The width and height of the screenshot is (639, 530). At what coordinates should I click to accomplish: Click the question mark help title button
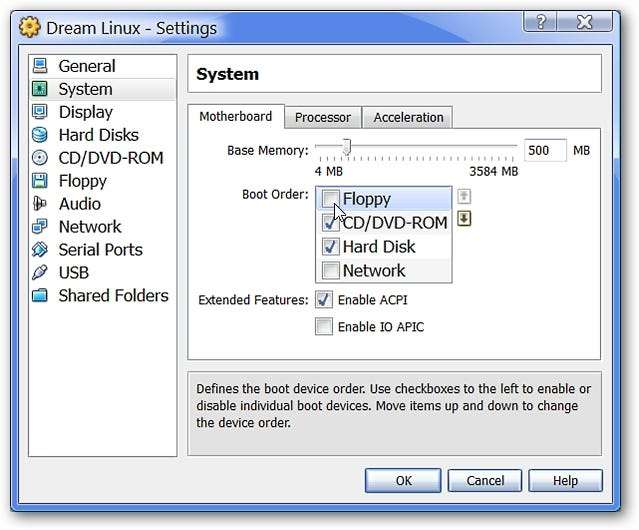click(540, 21)
